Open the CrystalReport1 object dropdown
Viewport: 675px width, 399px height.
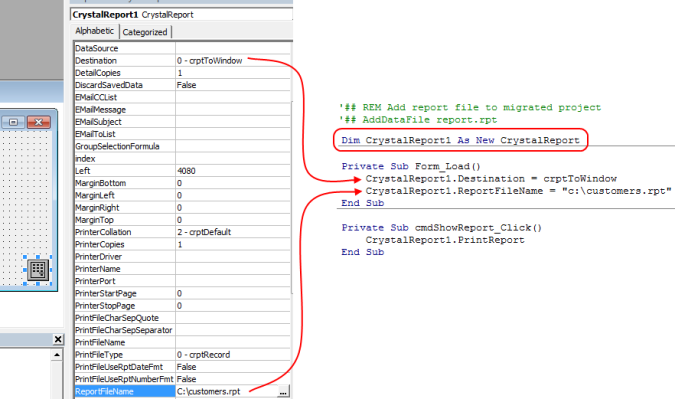[181, 15]
